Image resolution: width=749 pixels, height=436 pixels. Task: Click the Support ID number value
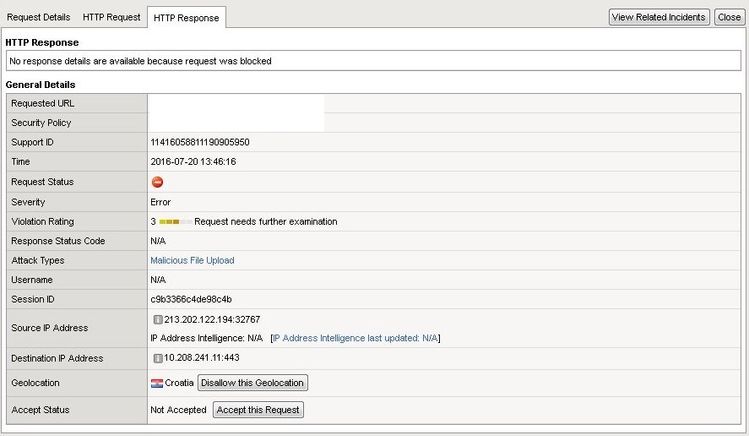click(200, 142)
